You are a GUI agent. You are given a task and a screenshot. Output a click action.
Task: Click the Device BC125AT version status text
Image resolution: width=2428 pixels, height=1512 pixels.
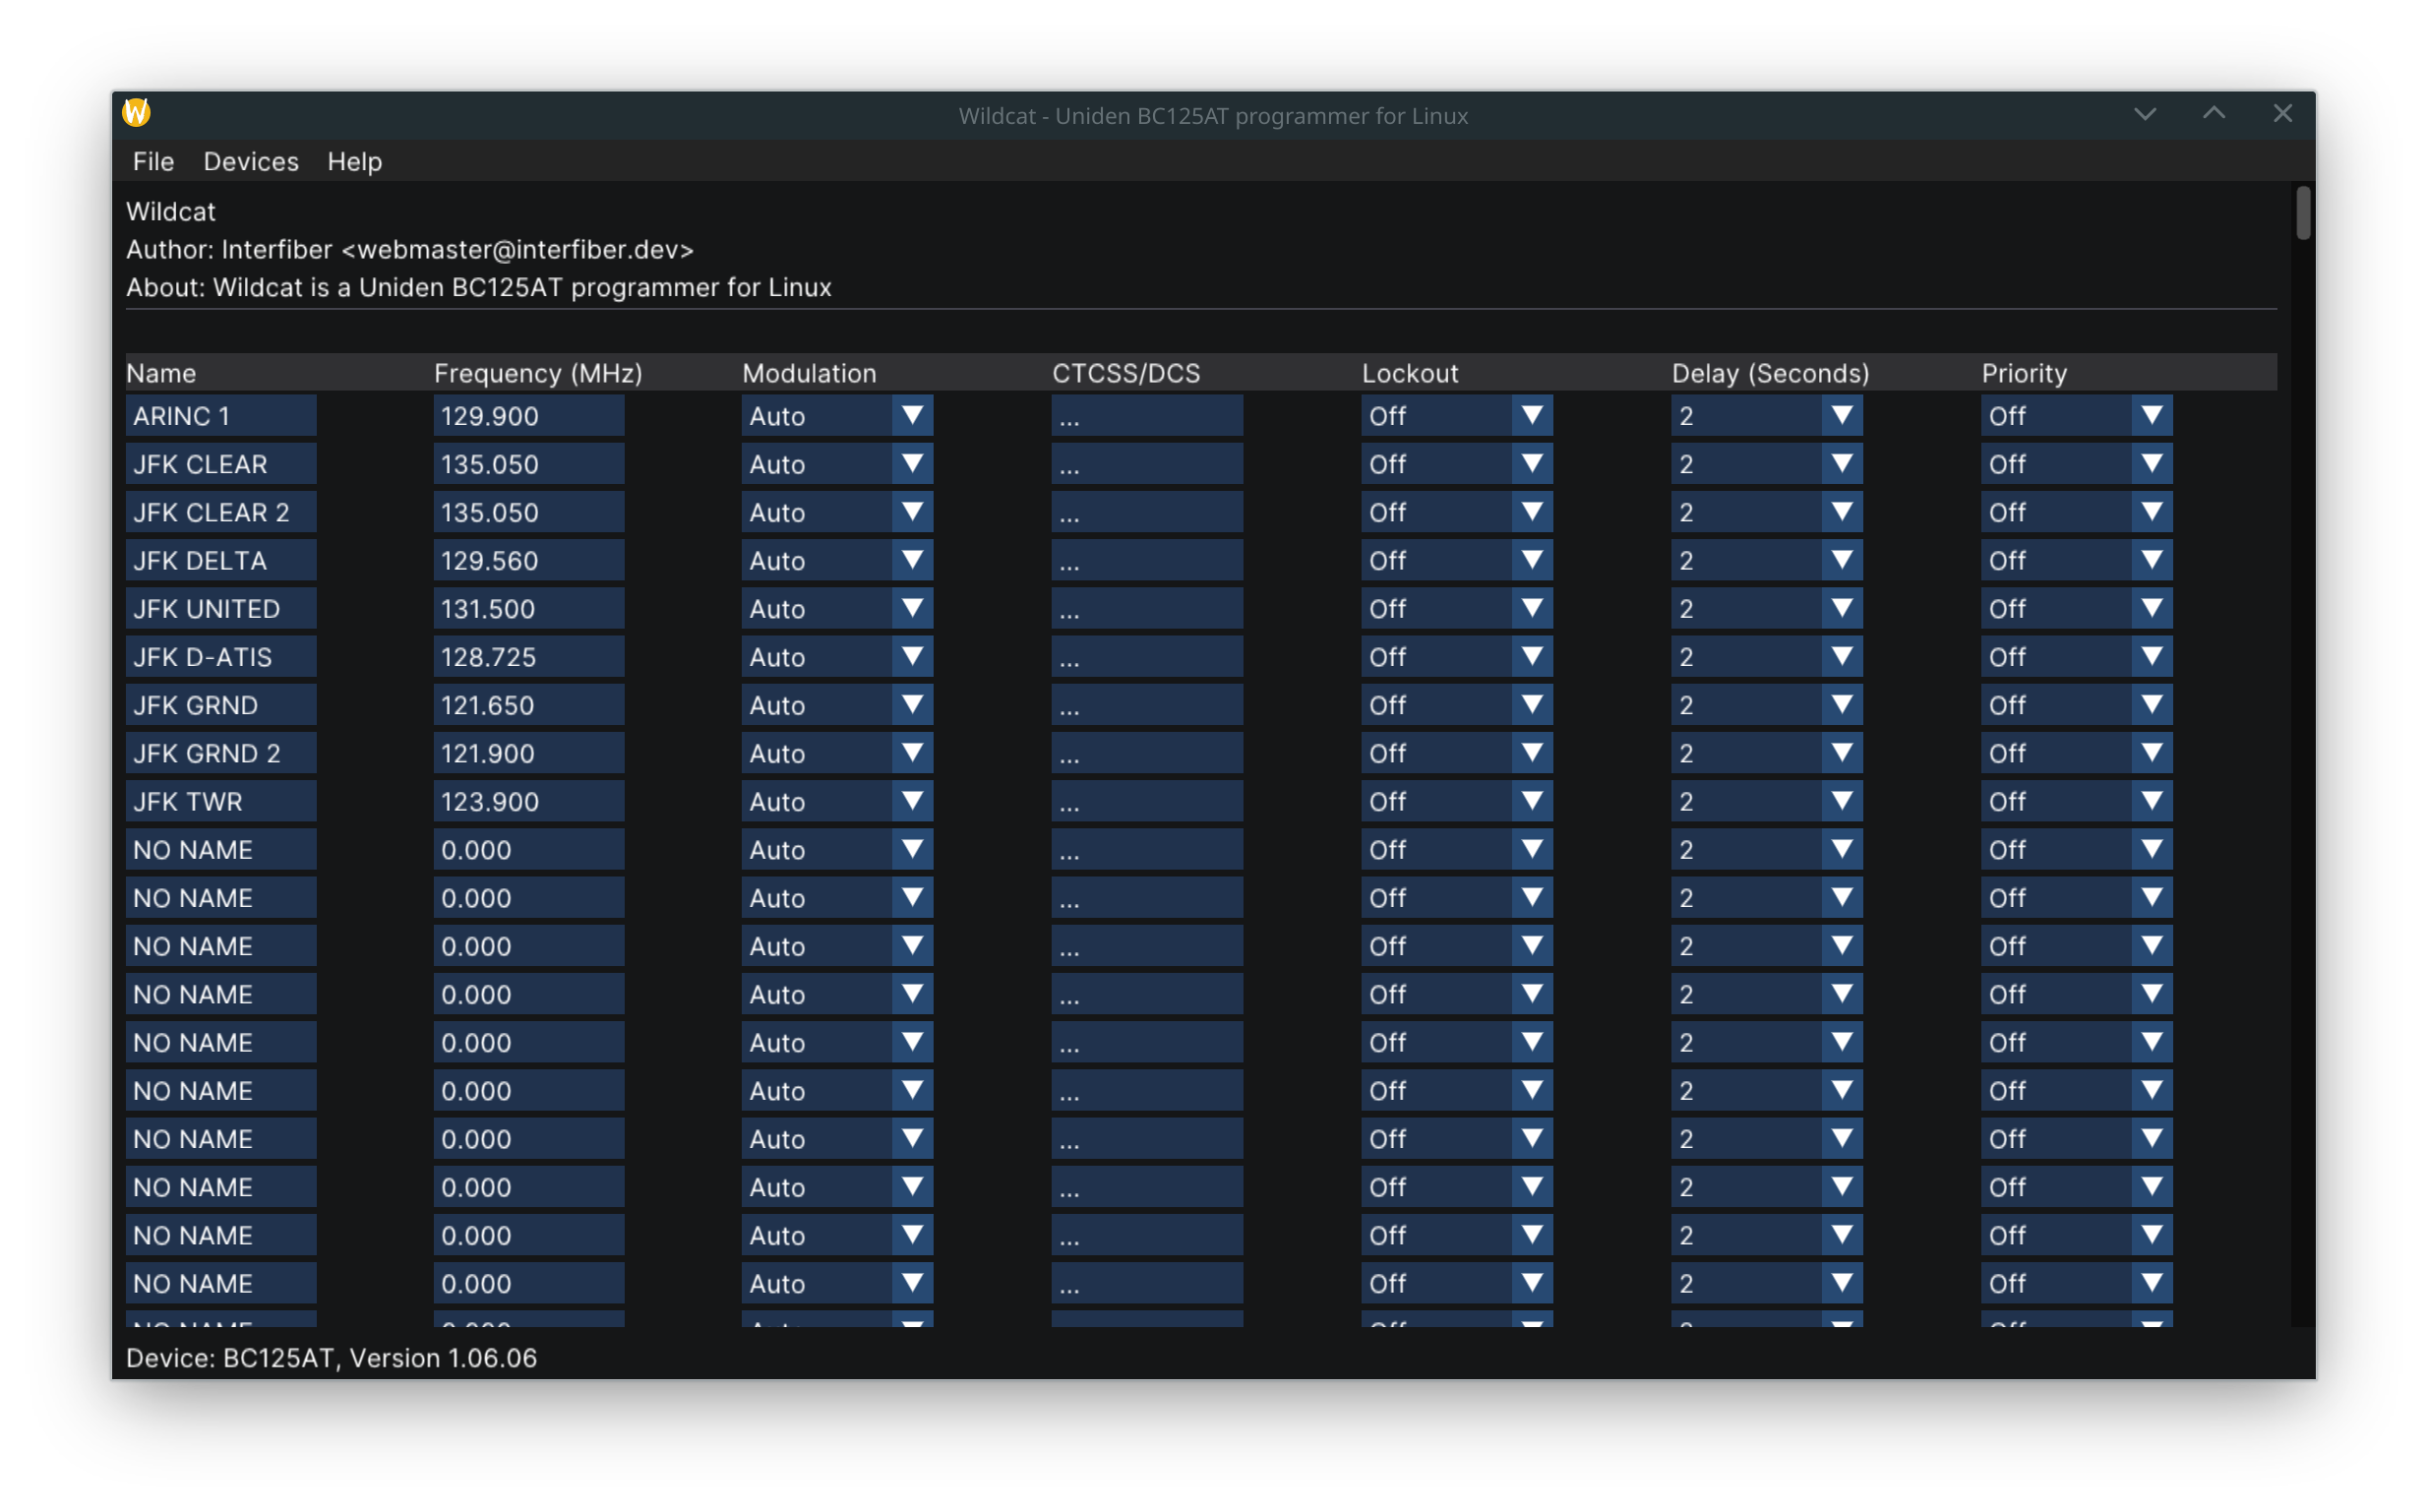click(x=331, y=1357)
